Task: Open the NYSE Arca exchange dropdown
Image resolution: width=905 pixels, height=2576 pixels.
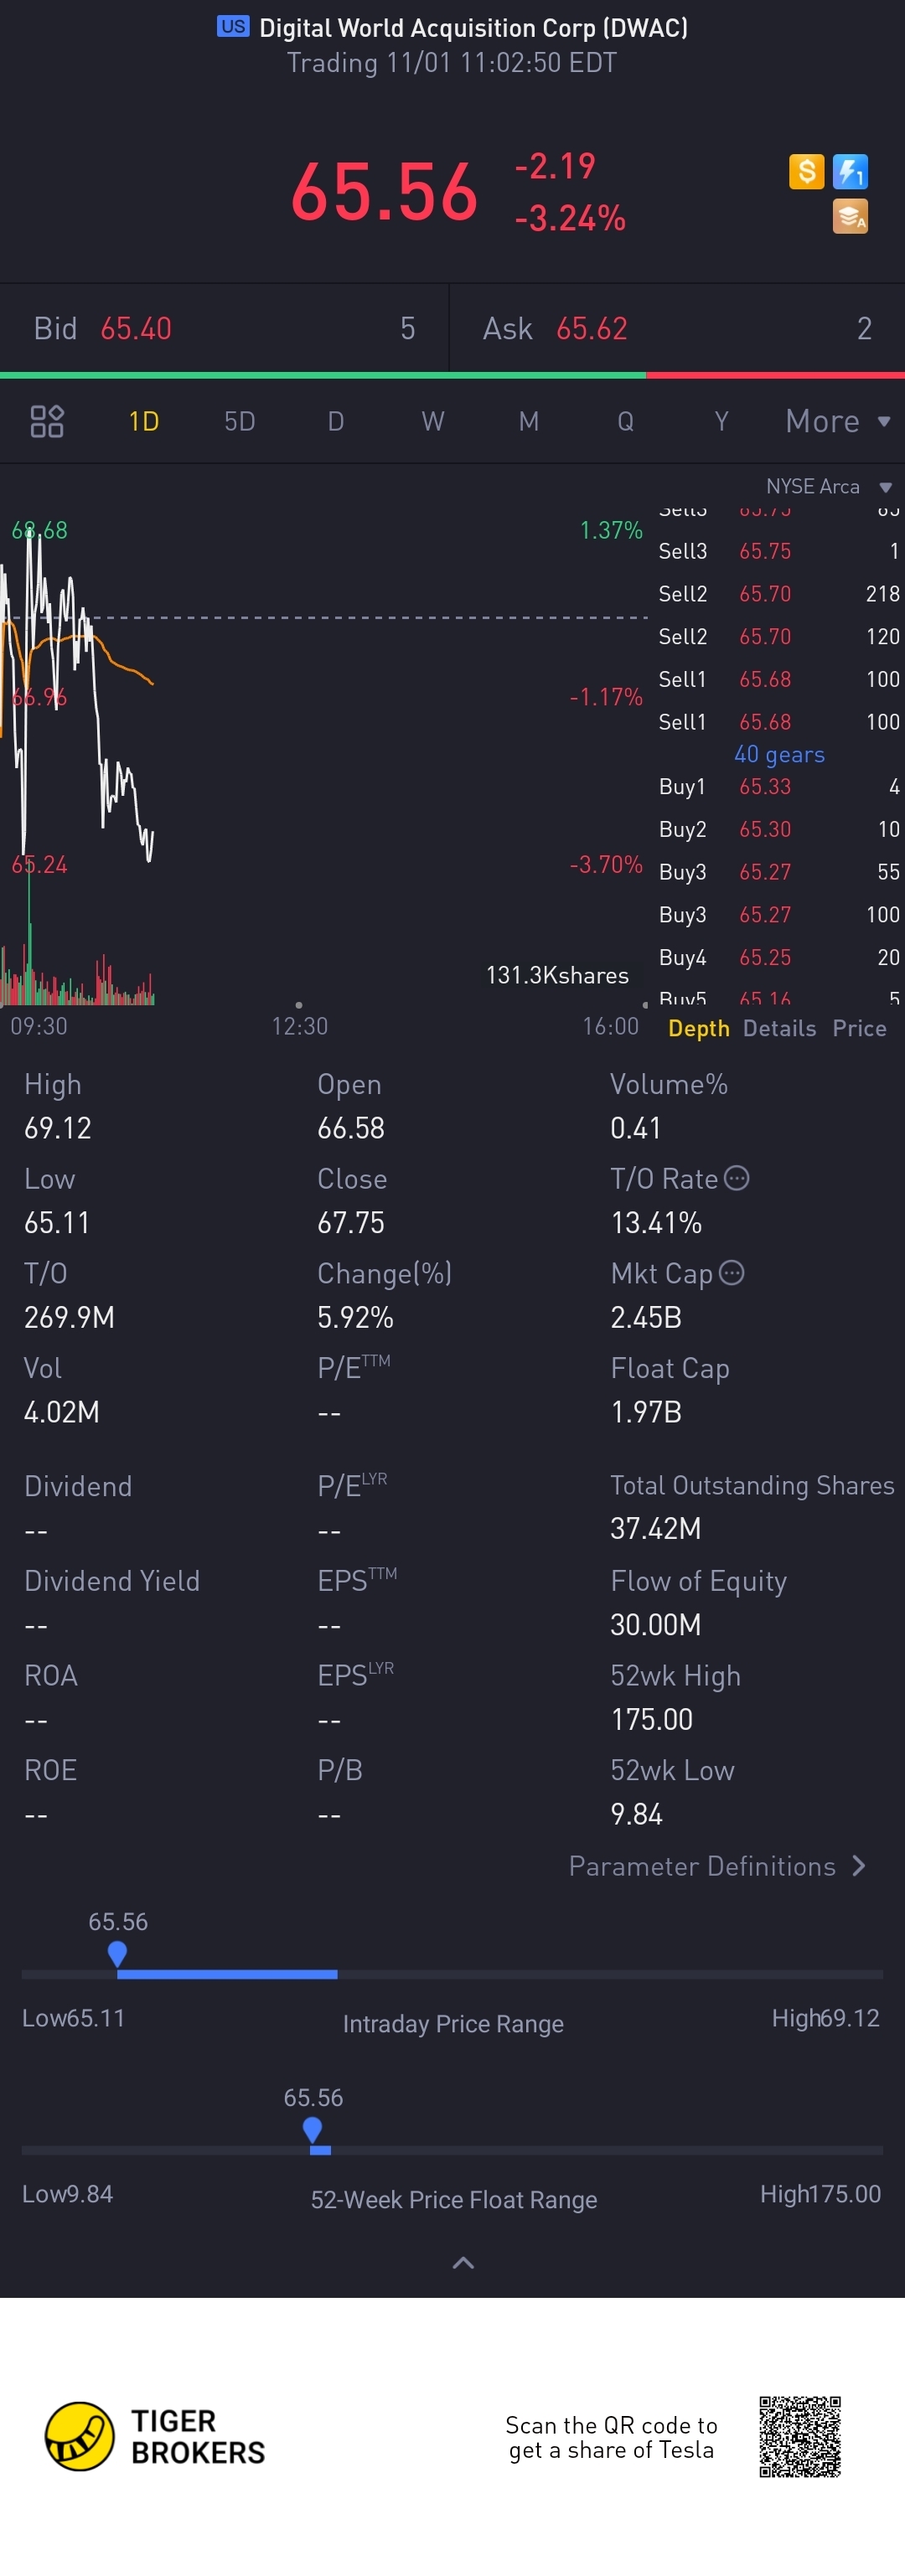Action: coord(828,486)
